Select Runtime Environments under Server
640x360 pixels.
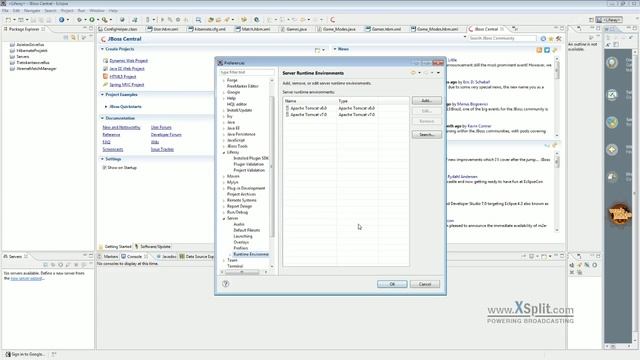tap(251, 254)
